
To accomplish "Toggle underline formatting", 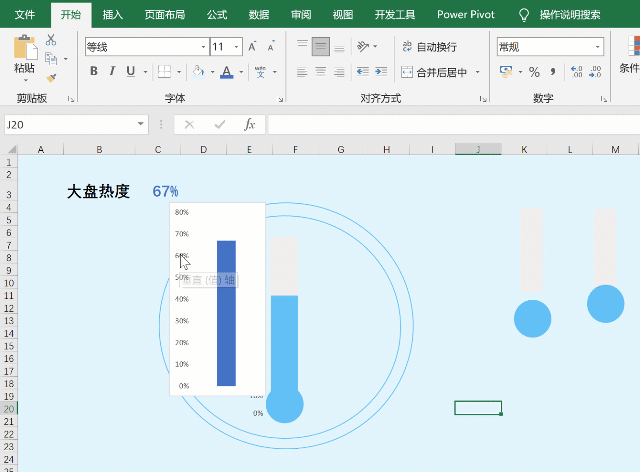I will click(x=131, y=71).
